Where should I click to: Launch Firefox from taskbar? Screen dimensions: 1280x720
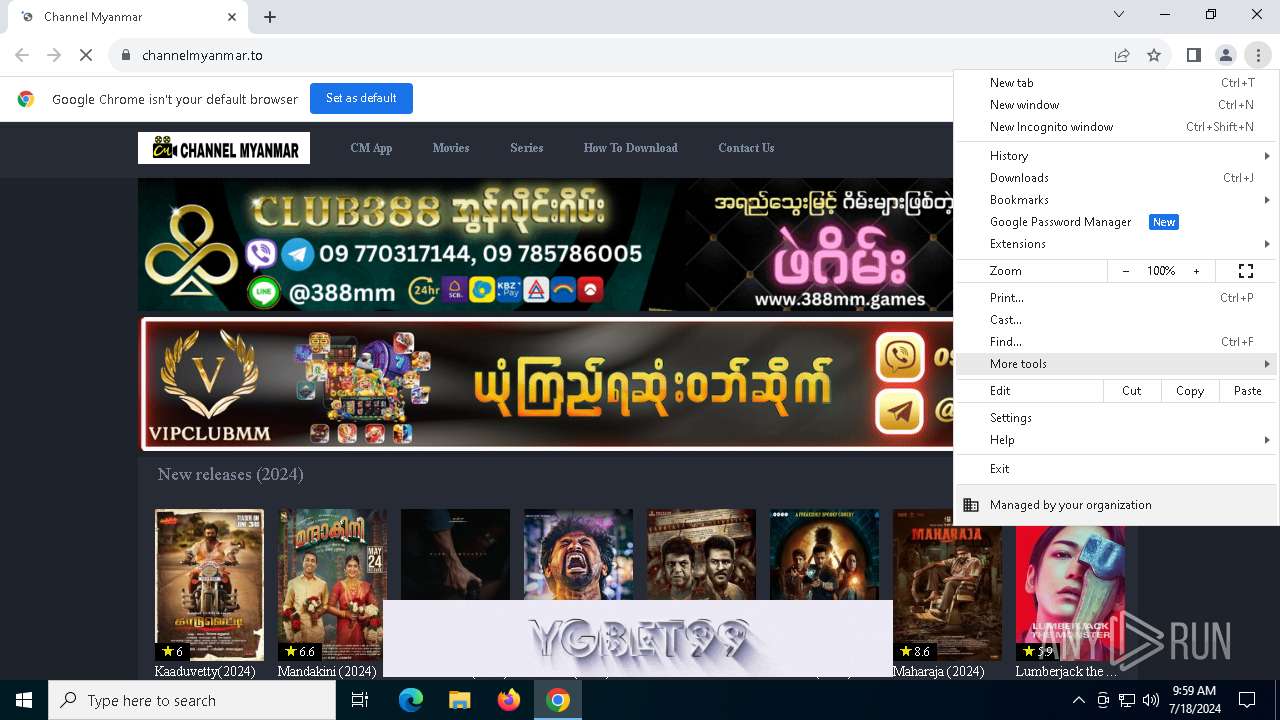click(x=509, y=700)
